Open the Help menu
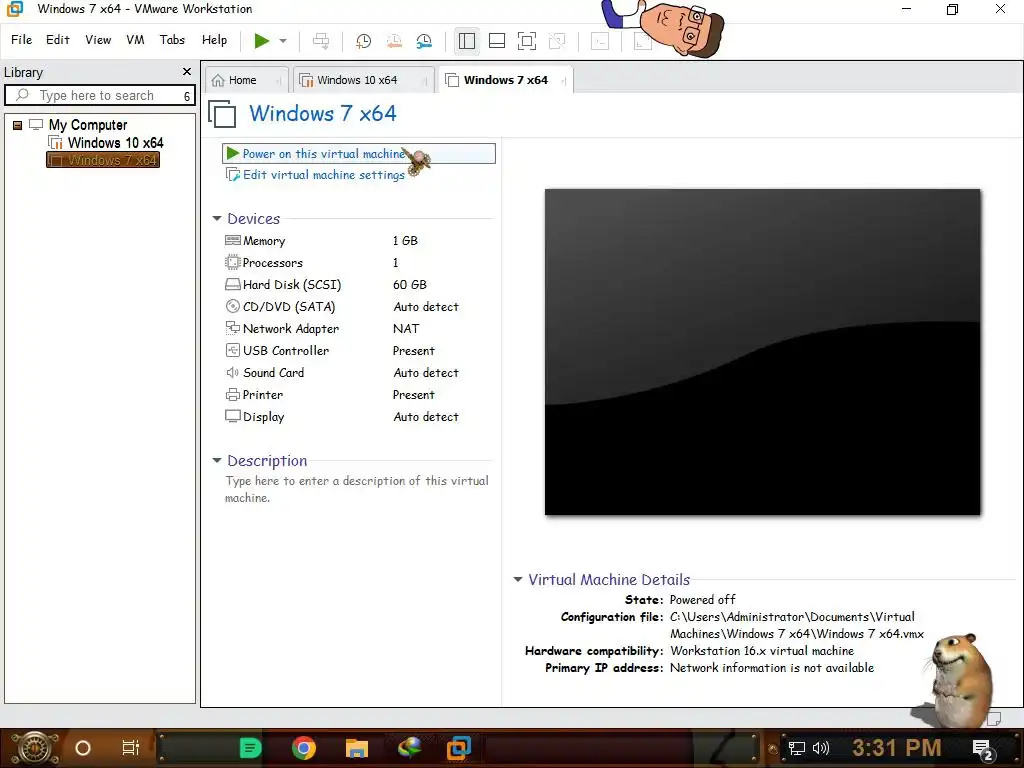This screenshot has height=768, width=1024. click(214, 40)
